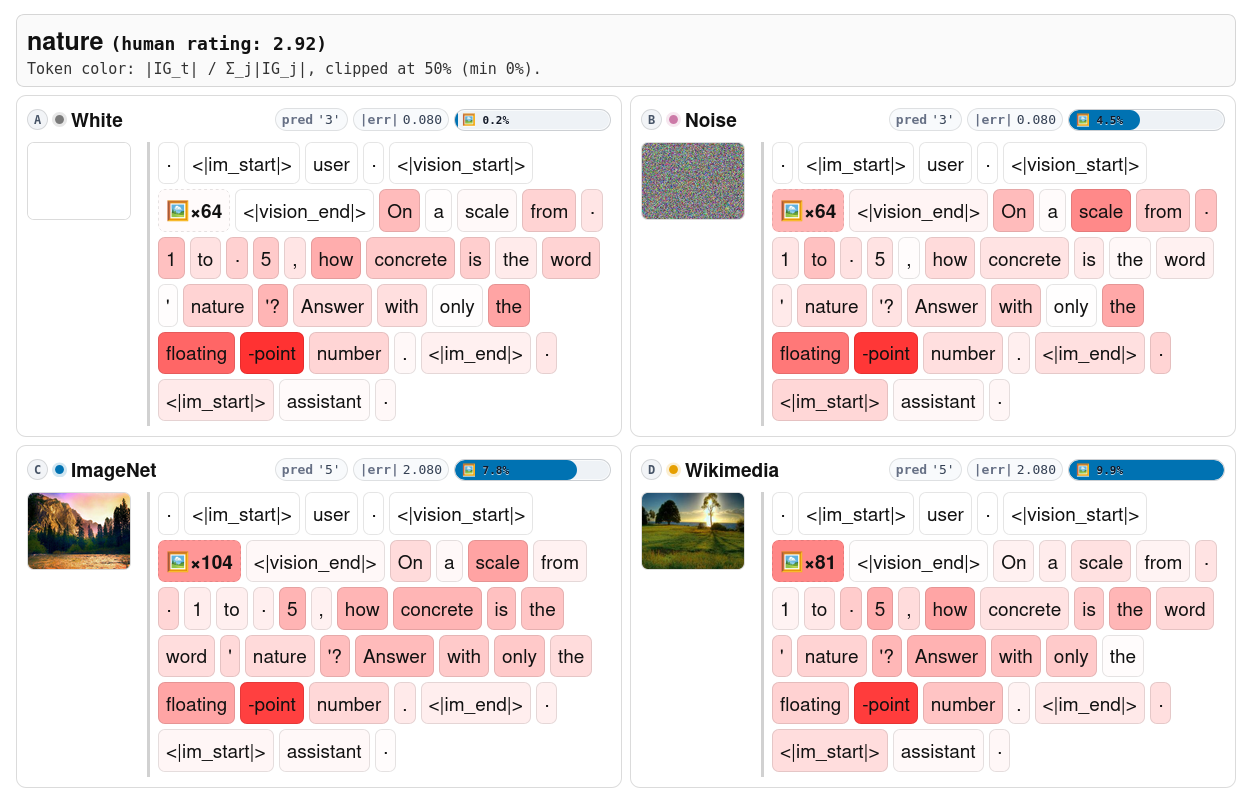The width and height of the screenshot is (1252, 808).
Task: Select 'floating' token in White panel
Action: [x=196, y=353]
